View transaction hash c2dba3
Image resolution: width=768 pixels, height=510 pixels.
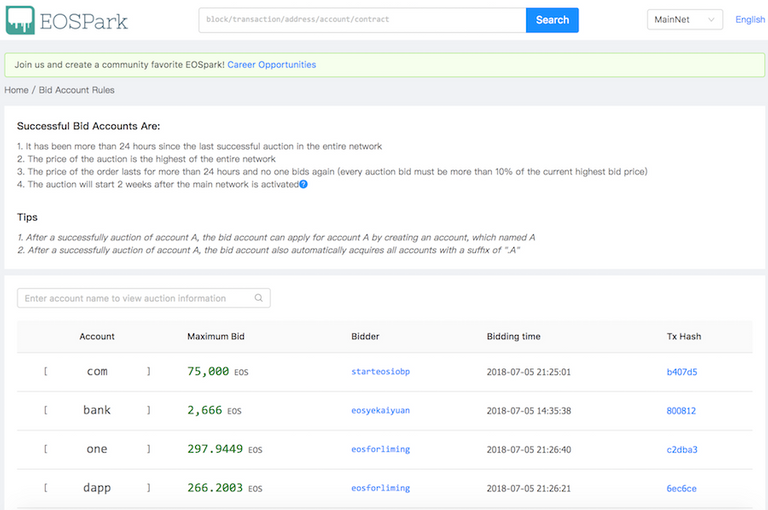click(681, 450)
